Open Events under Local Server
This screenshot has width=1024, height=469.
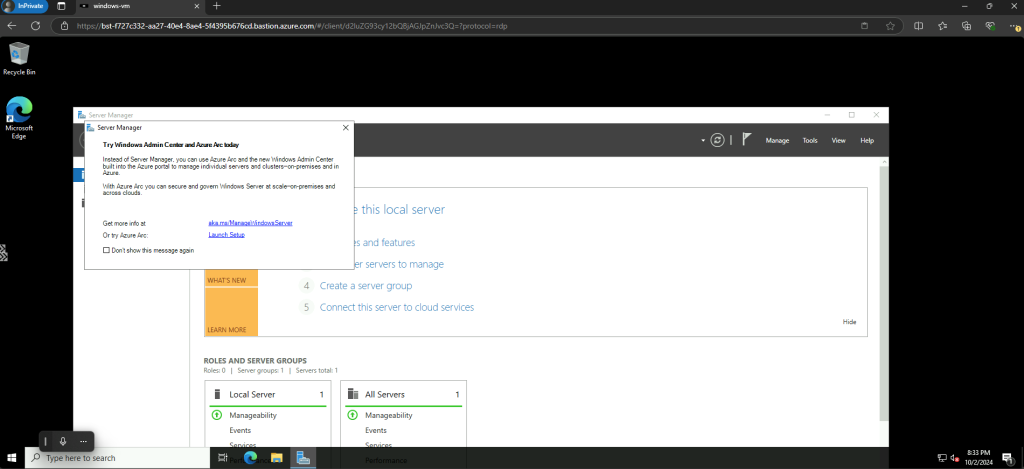point(240,430)
